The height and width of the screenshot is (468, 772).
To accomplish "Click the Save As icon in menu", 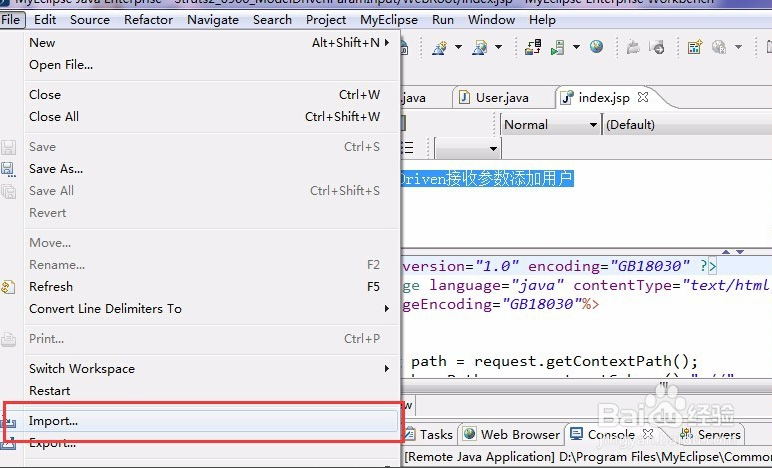I will click(x=8, y=169).
